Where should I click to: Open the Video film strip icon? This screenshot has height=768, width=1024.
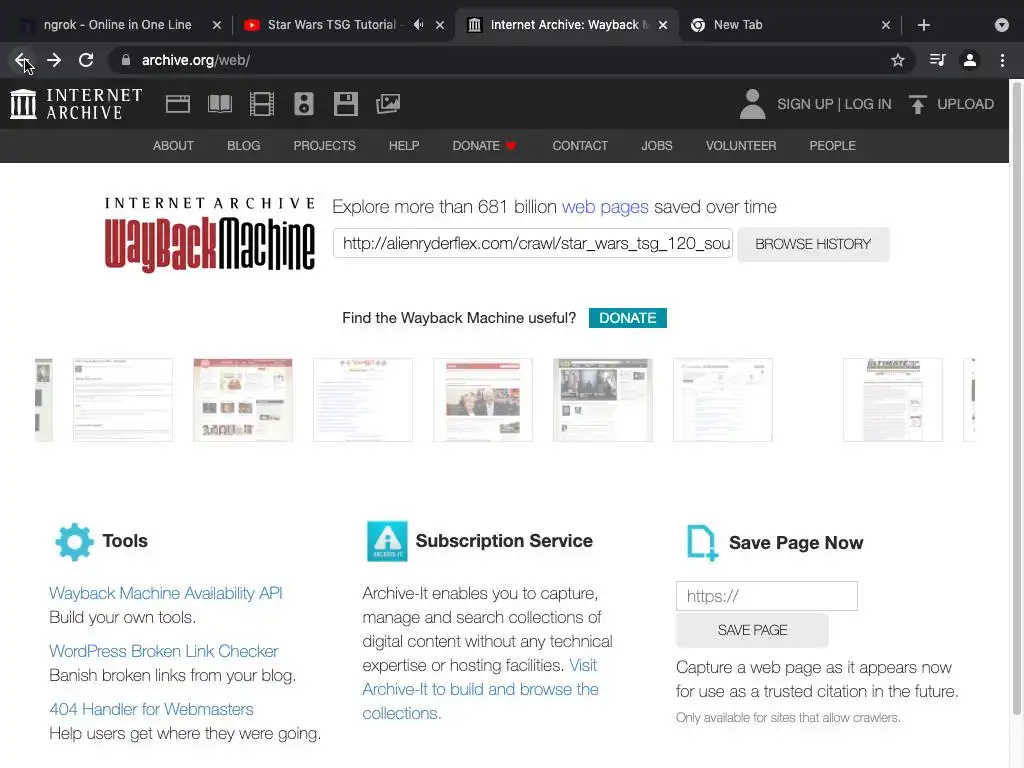point(262,104)
